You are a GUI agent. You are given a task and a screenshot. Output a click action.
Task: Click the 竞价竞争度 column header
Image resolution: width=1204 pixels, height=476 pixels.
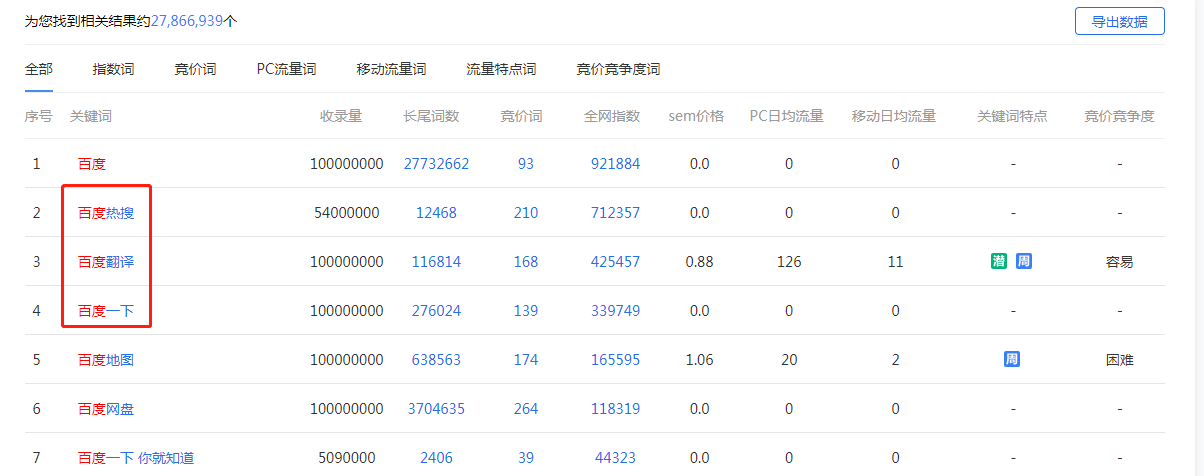(1120, 116)
